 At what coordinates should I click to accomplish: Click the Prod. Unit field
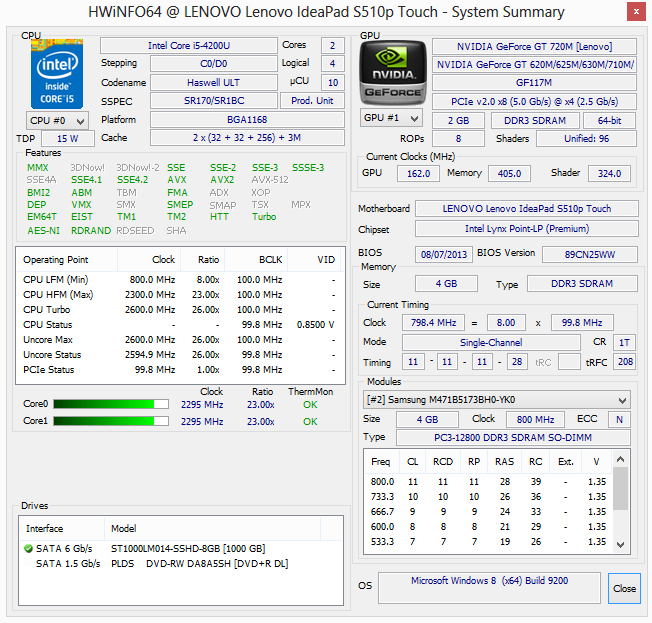coord(312,101)
